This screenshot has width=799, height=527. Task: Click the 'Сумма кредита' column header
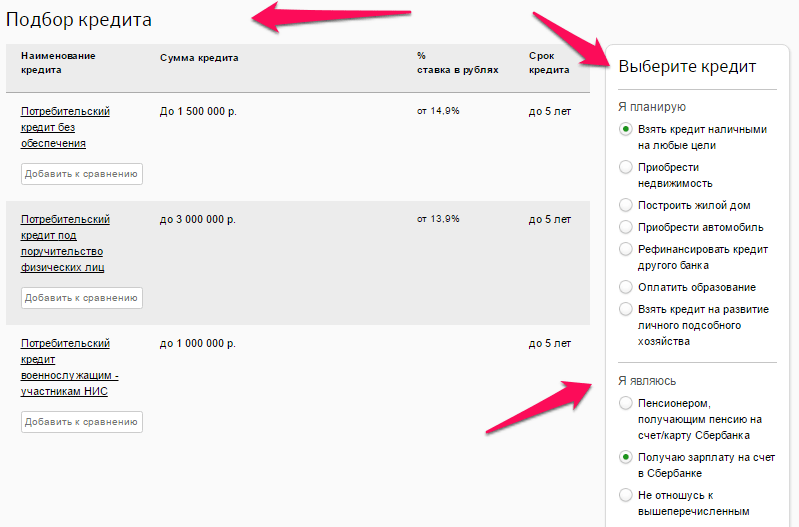tap(199, 57)
